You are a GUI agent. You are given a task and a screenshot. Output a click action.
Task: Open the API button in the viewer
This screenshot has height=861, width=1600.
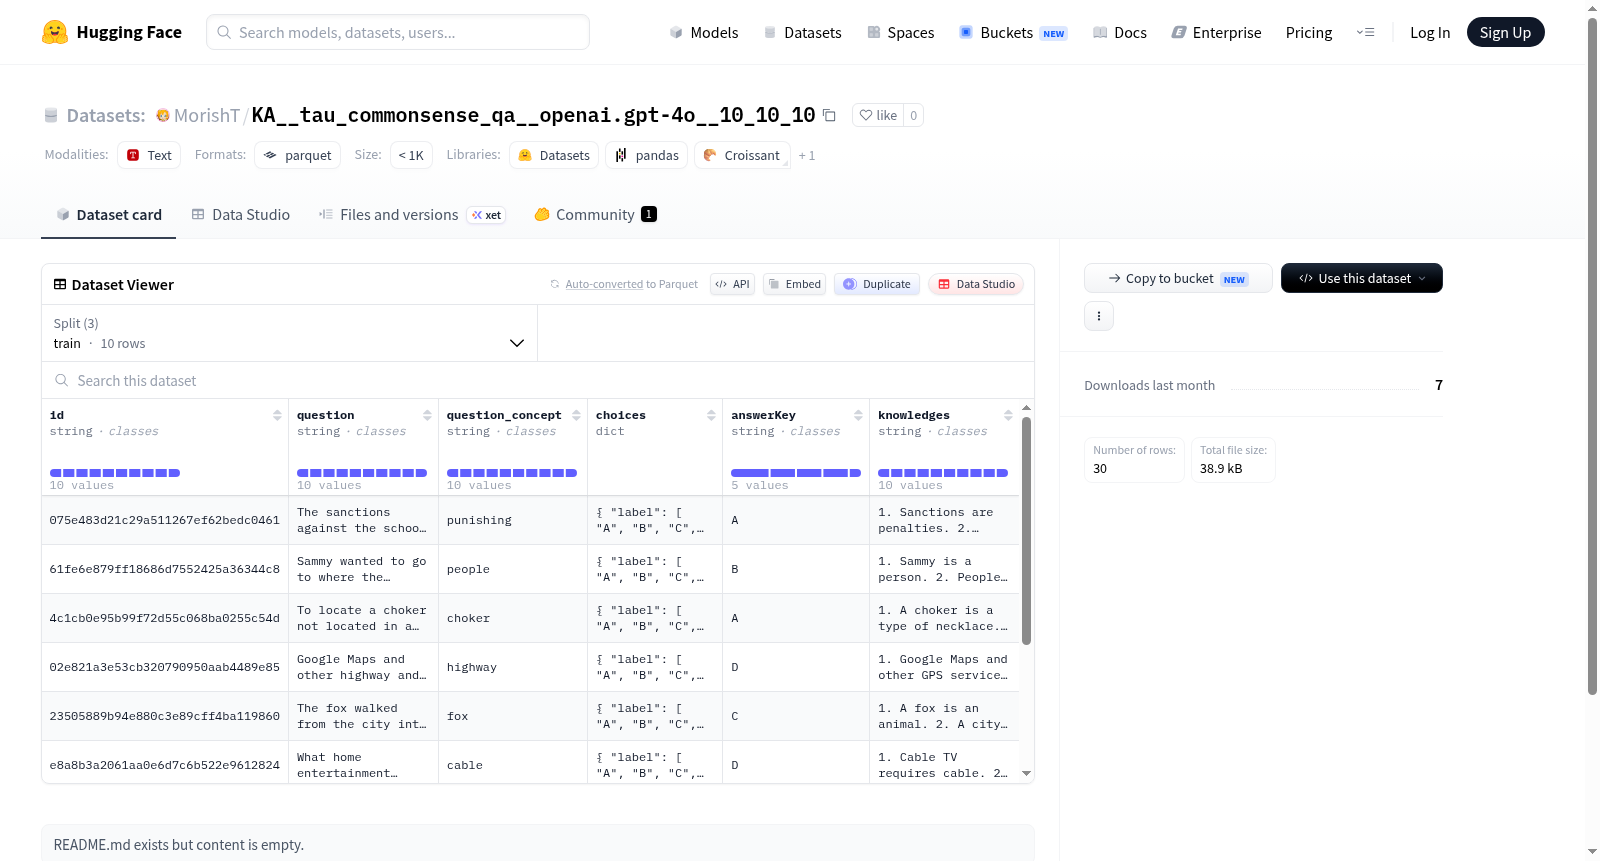pos(732,284)
